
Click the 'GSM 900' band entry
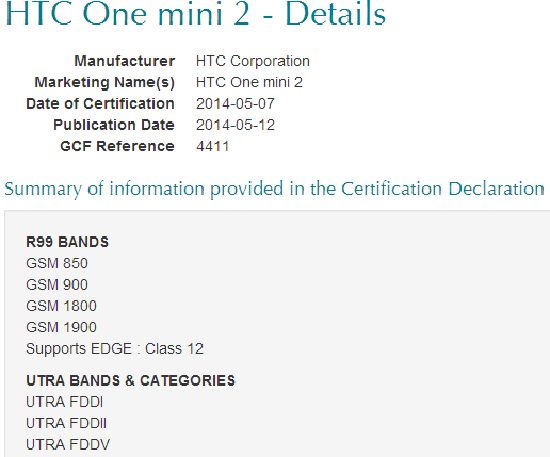[57, 285]
